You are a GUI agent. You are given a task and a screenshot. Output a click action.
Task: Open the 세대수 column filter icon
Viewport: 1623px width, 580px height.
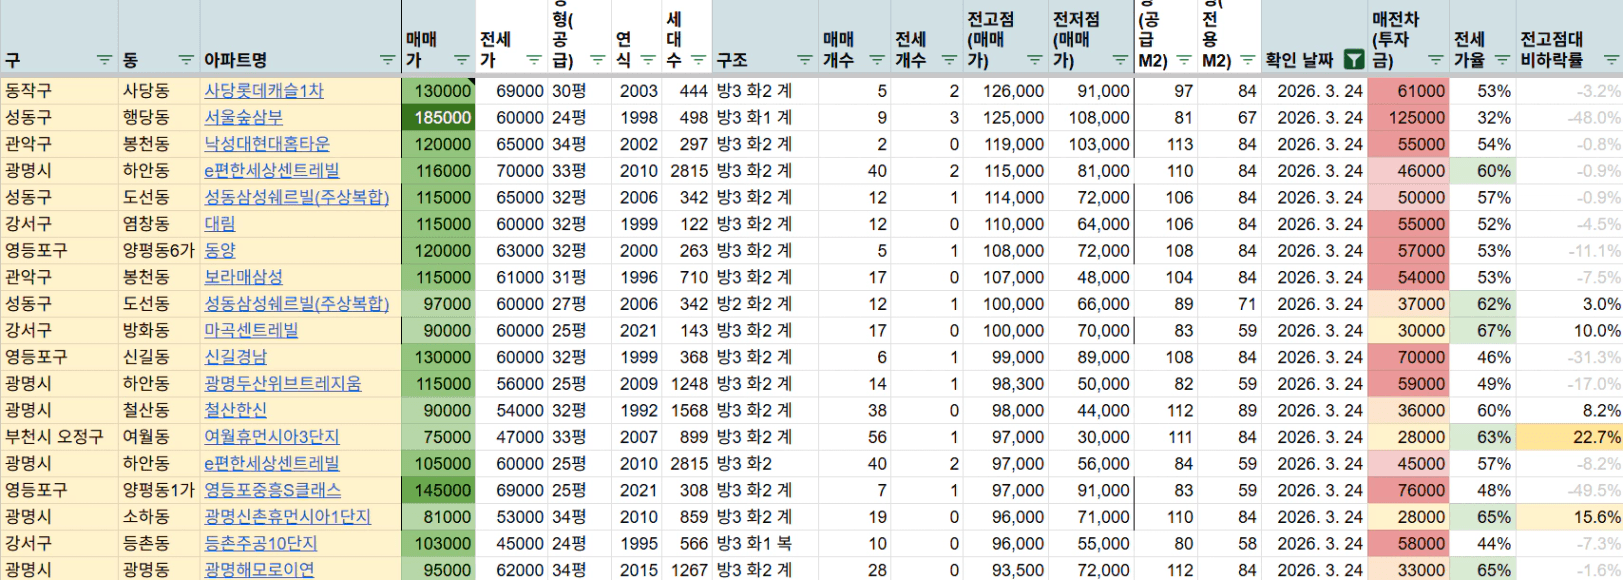(x=698, y=60)
